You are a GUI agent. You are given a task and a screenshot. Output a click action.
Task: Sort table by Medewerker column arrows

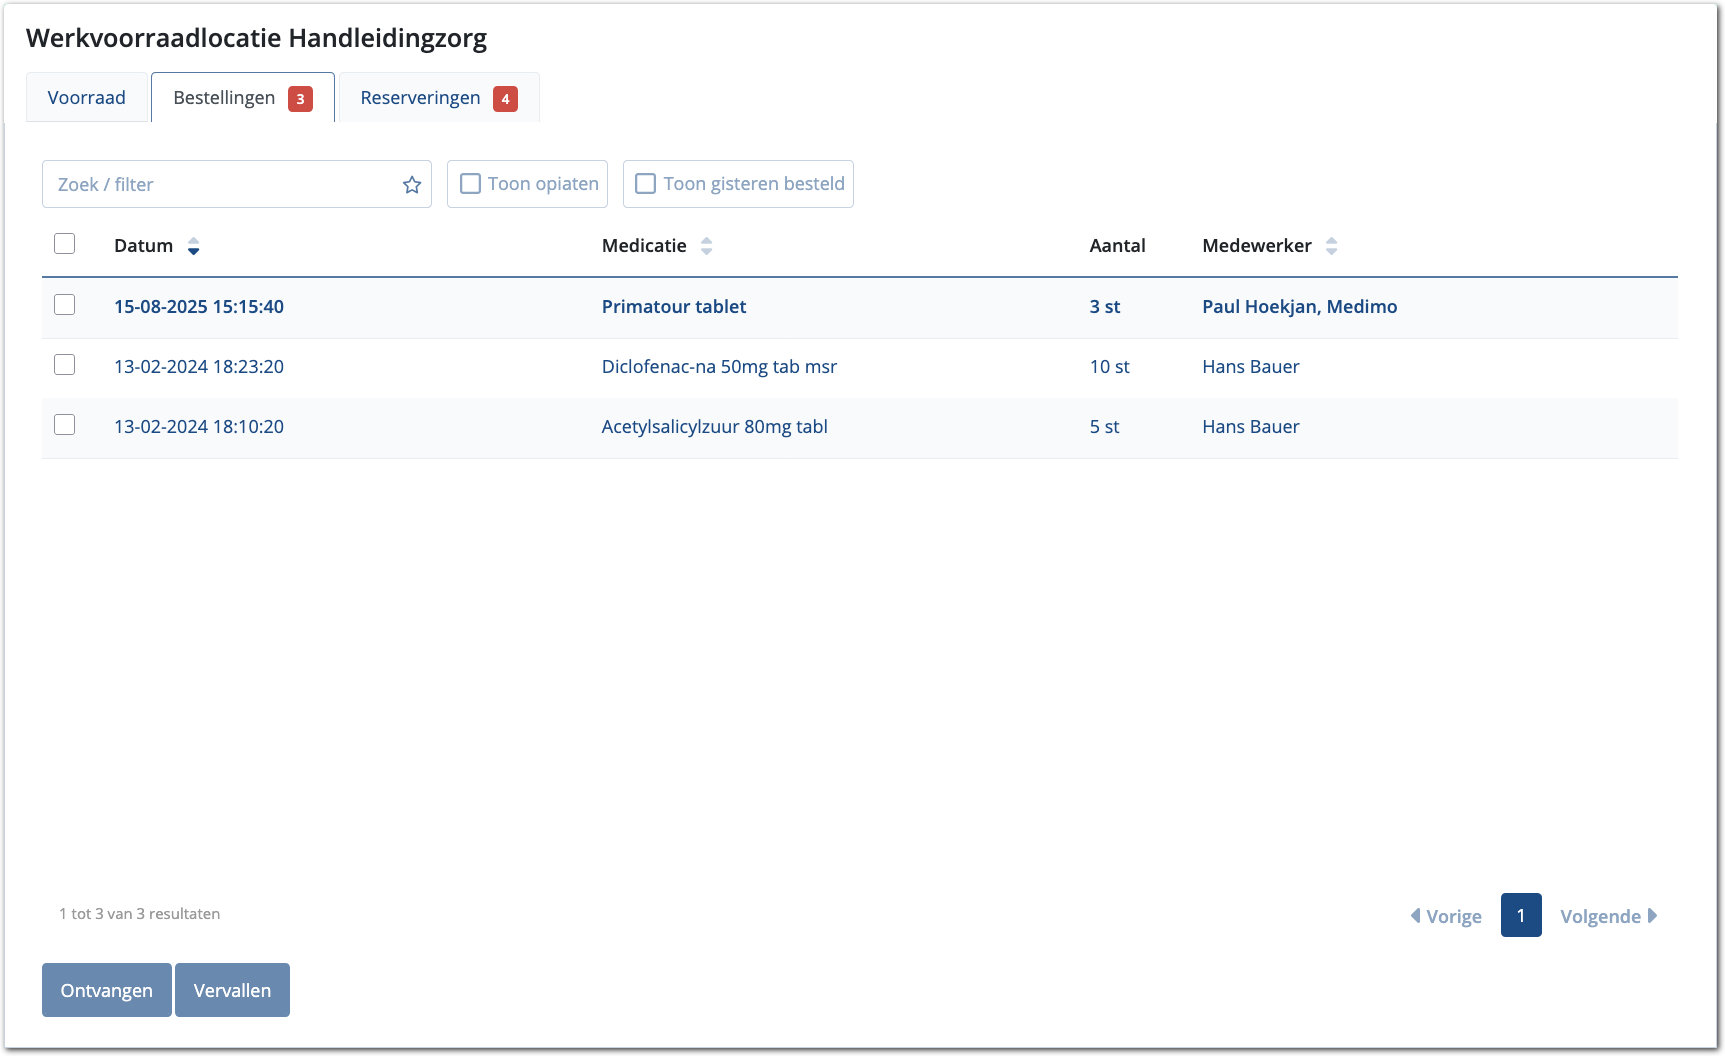coord(1331,246)
